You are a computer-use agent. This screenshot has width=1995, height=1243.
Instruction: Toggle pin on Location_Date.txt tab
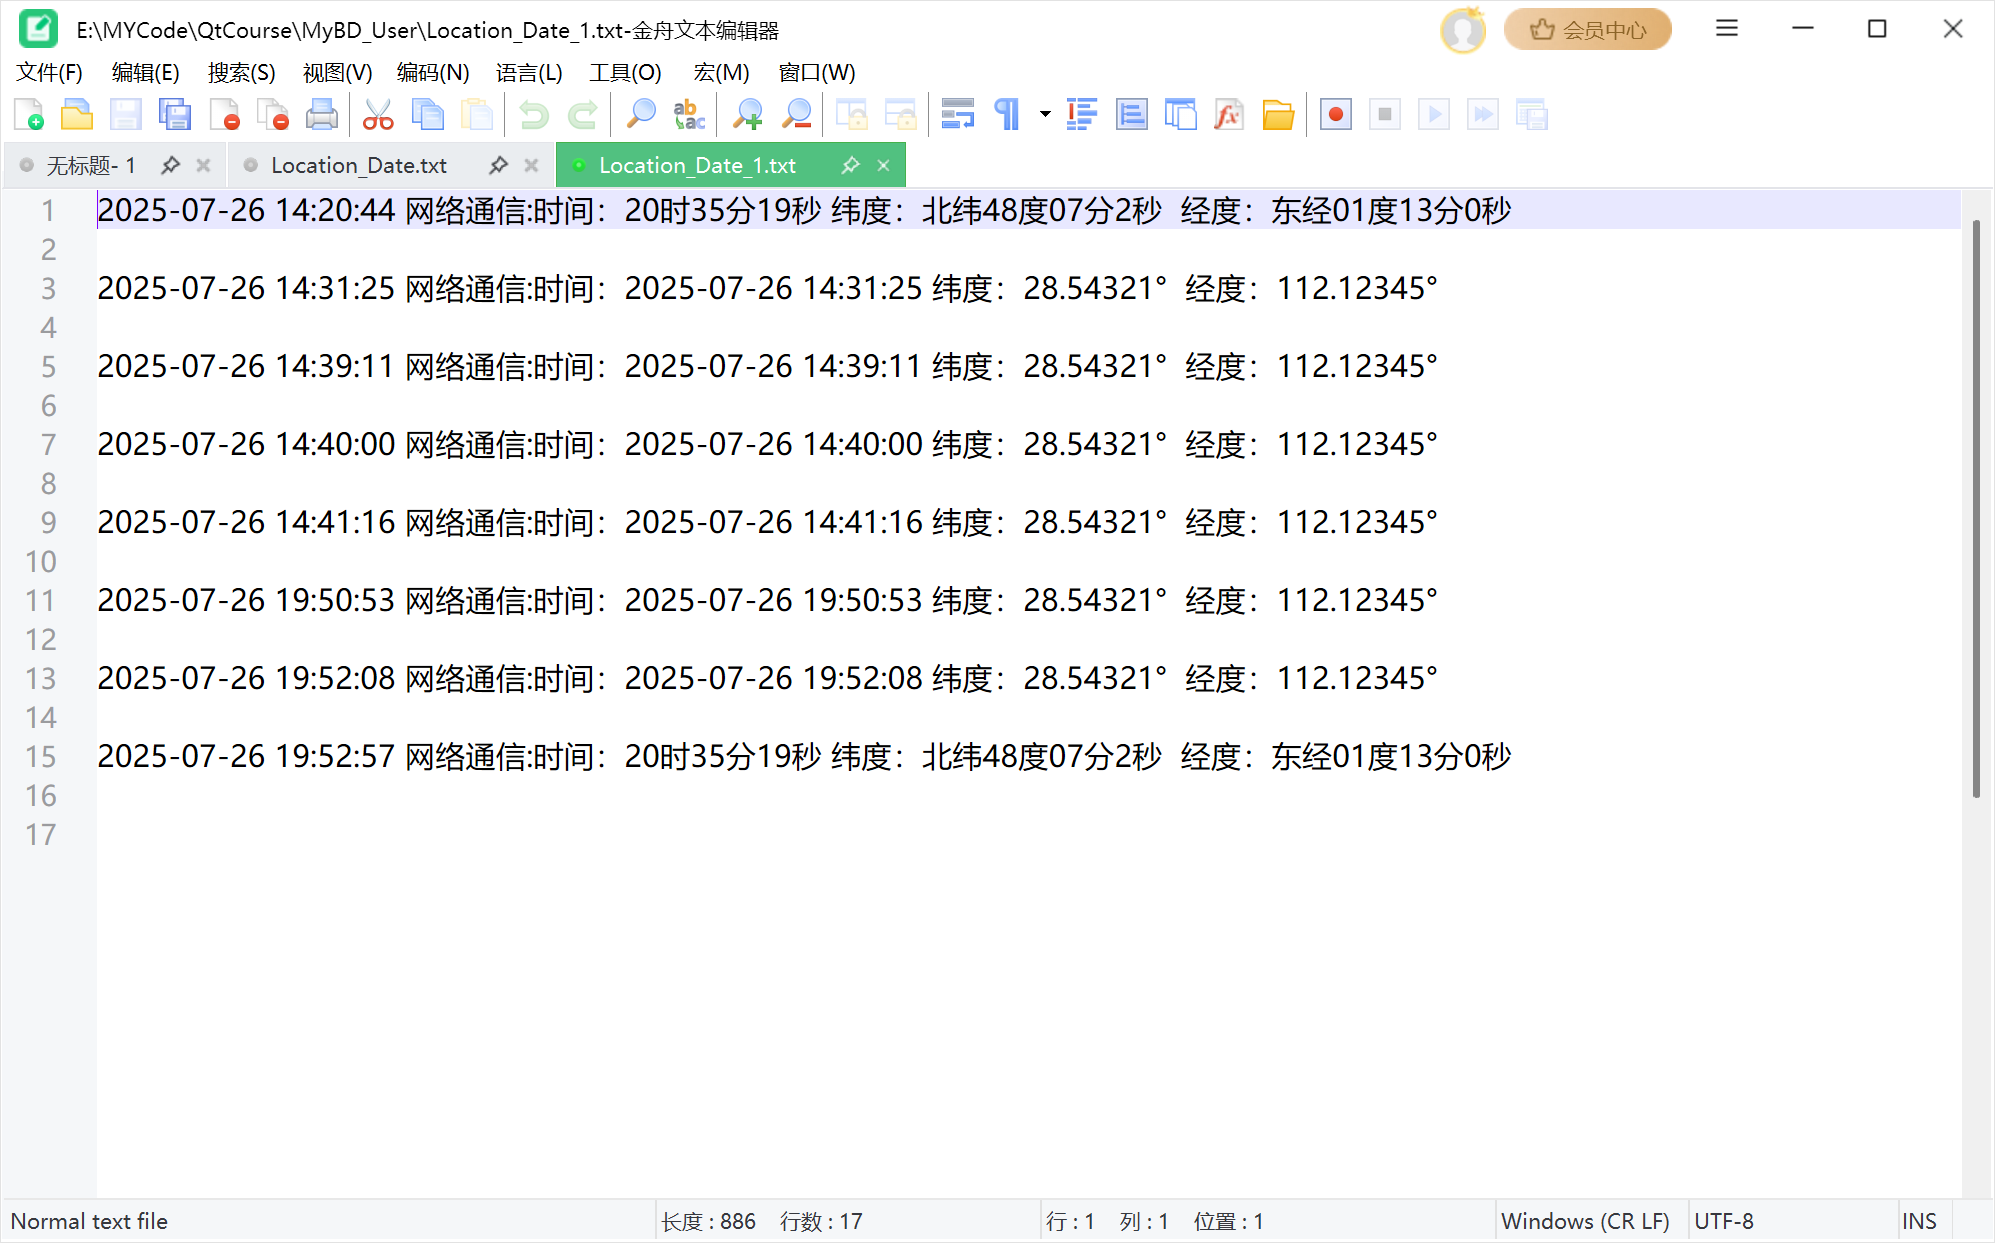pyautogui.click(x=498, y=165)
